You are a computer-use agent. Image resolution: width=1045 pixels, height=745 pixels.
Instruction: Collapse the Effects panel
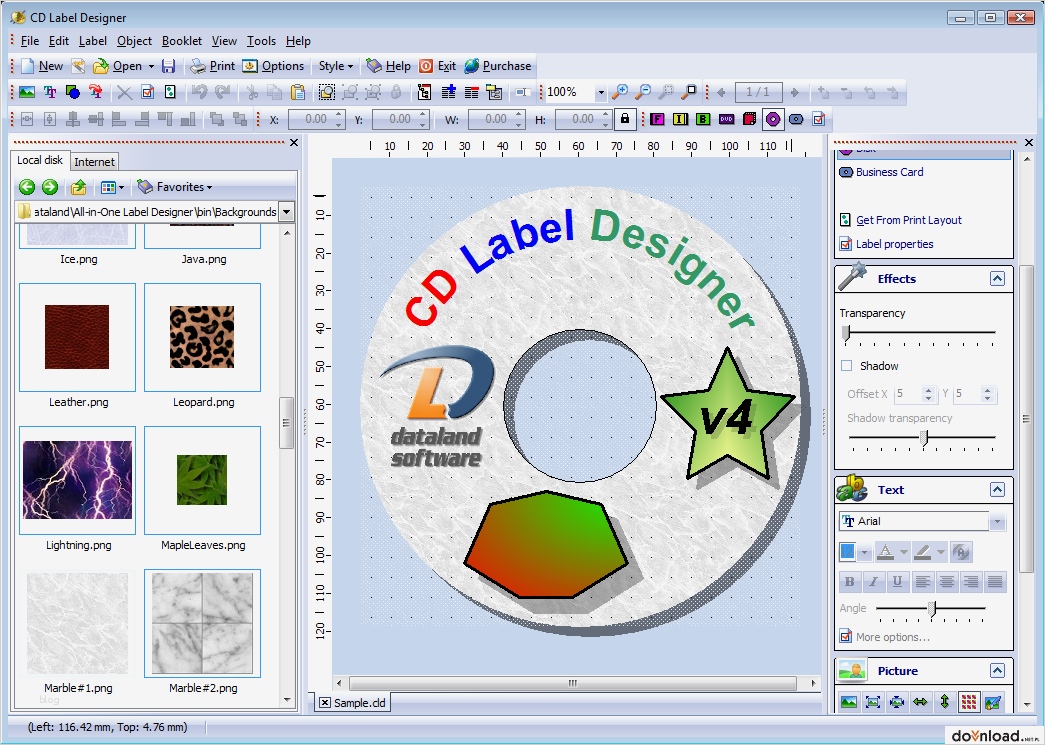point(997,279)
